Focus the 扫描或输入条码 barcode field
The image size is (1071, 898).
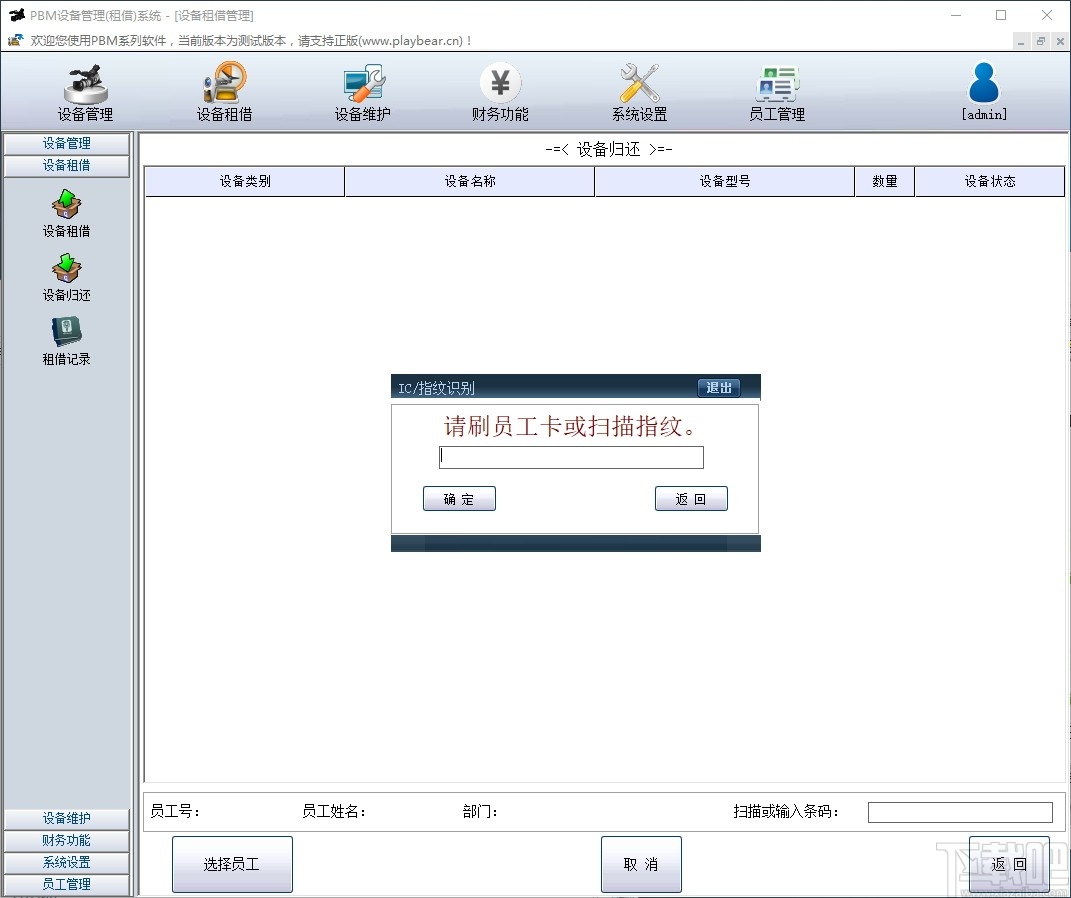960,811
